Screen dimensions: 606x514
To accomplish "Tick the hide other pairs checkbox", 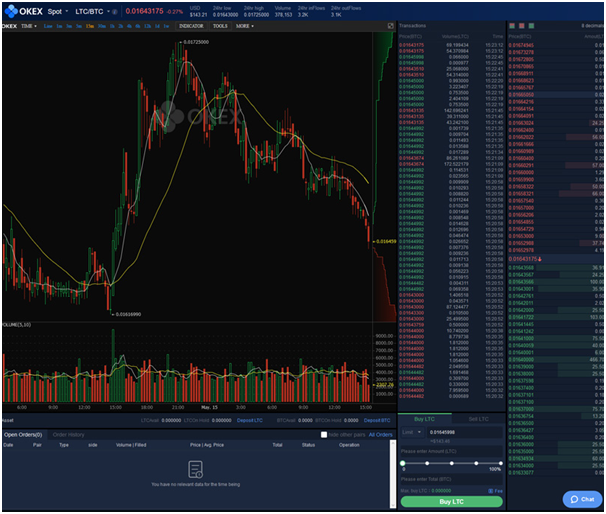I will (324, 435).
